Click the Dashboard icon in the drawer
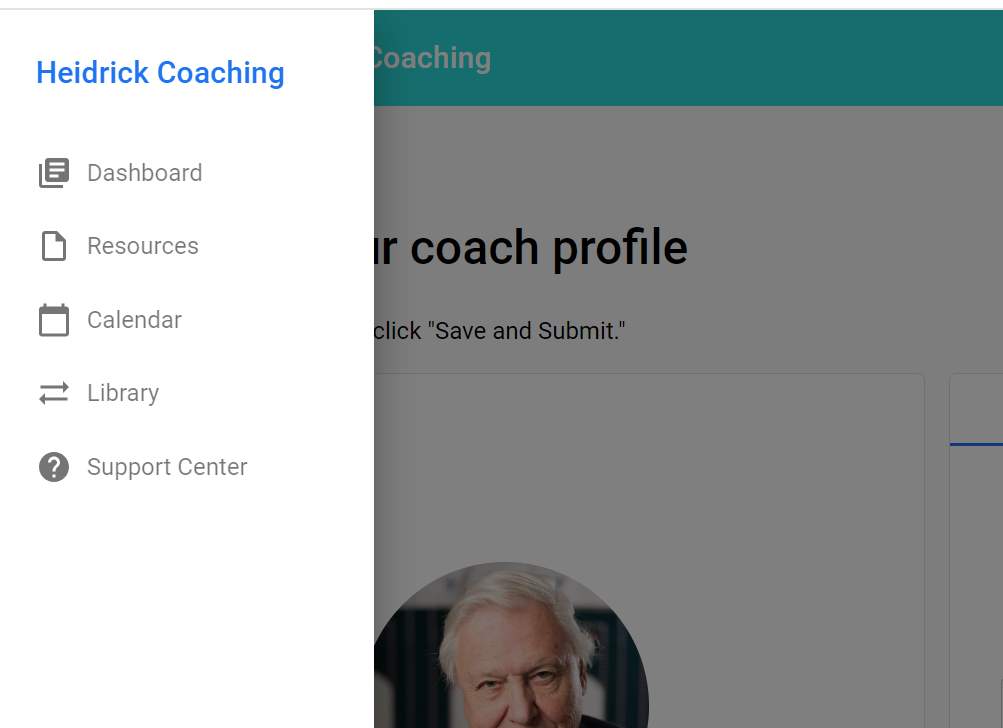 pyautogui.click(x=54, y=173)
